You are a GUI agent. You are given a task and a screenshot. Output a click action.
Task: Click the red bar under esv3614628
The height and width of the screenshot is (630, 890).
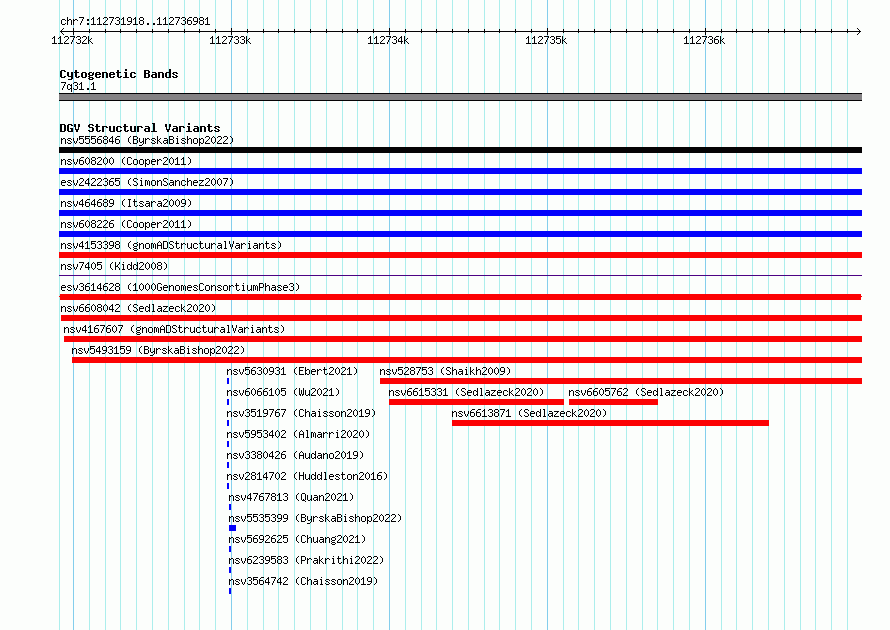click(x=460, y=297)
